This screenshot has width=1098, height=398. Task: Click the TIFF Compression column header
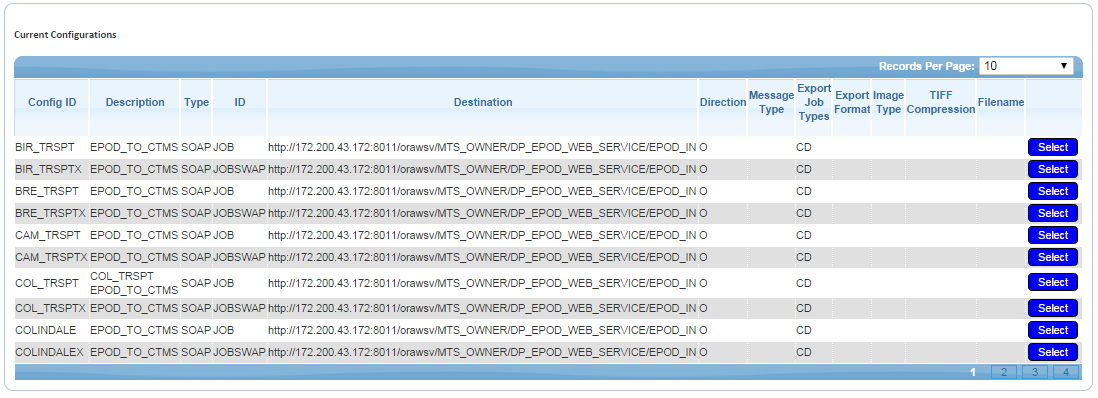click(x=941, y=102)
